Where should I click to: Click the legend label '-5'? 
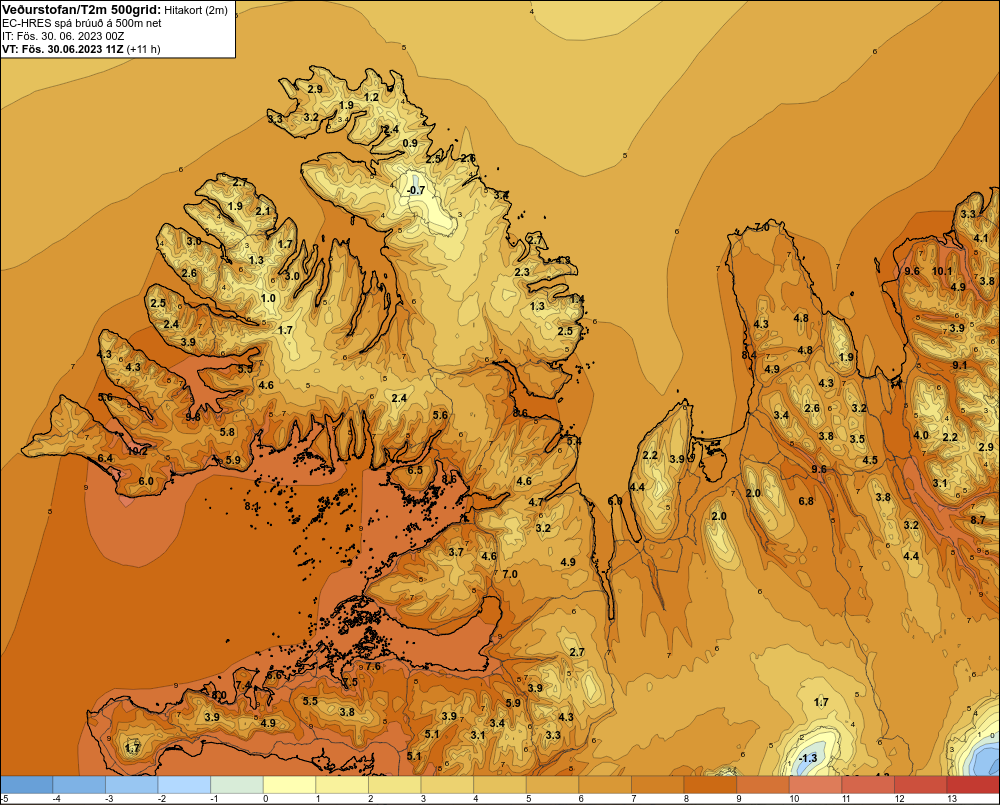tap(5, 799)
